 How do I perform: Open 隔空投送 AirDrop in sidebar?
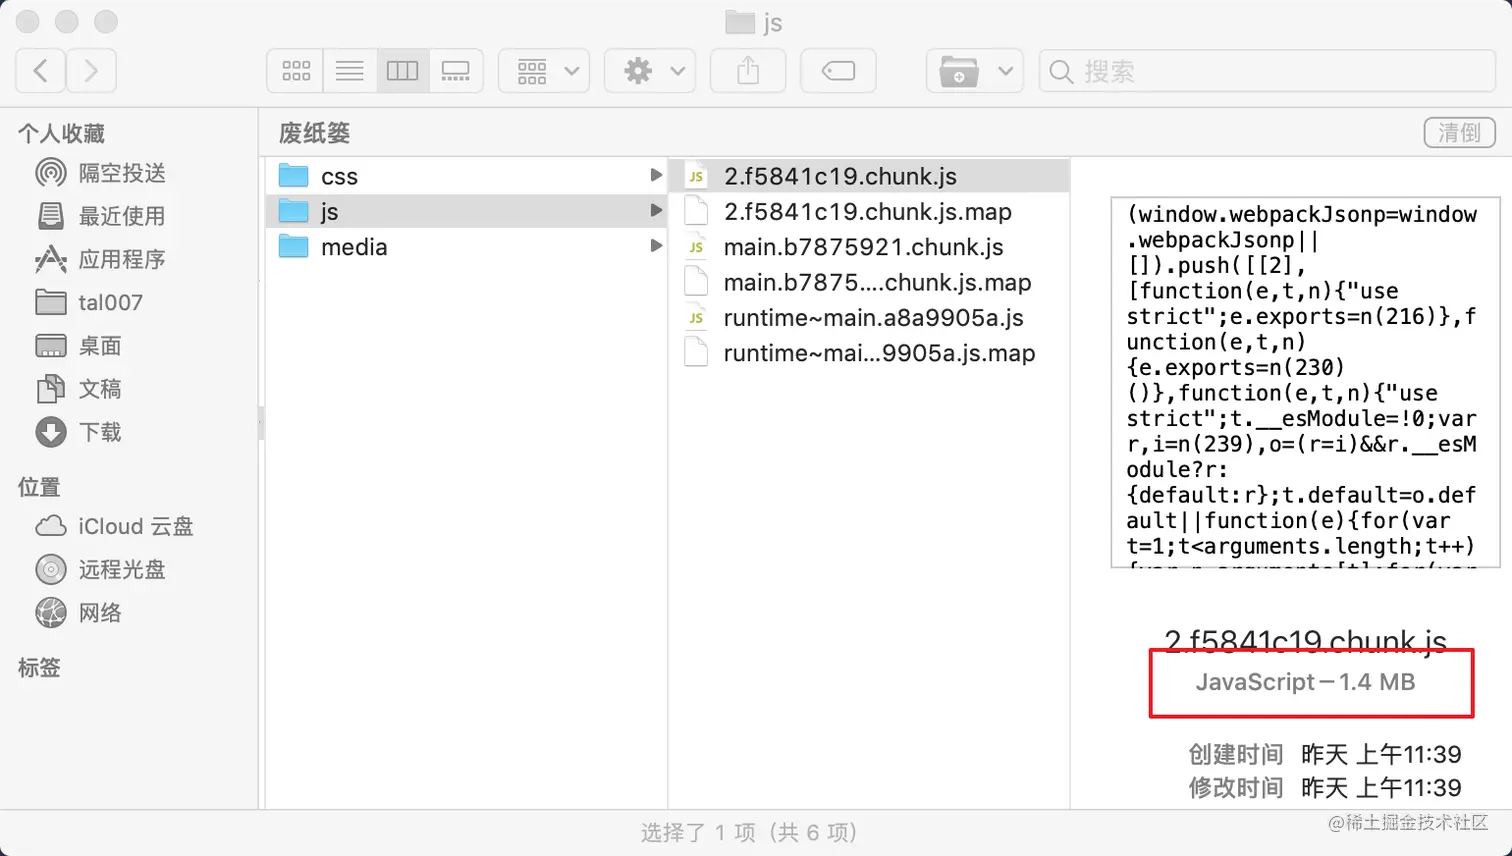pyautogui.click(x=100, y=173)
